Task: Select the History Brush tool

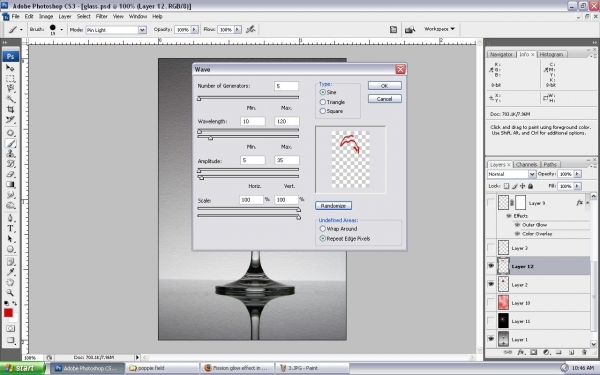Action: pos(10,164)
